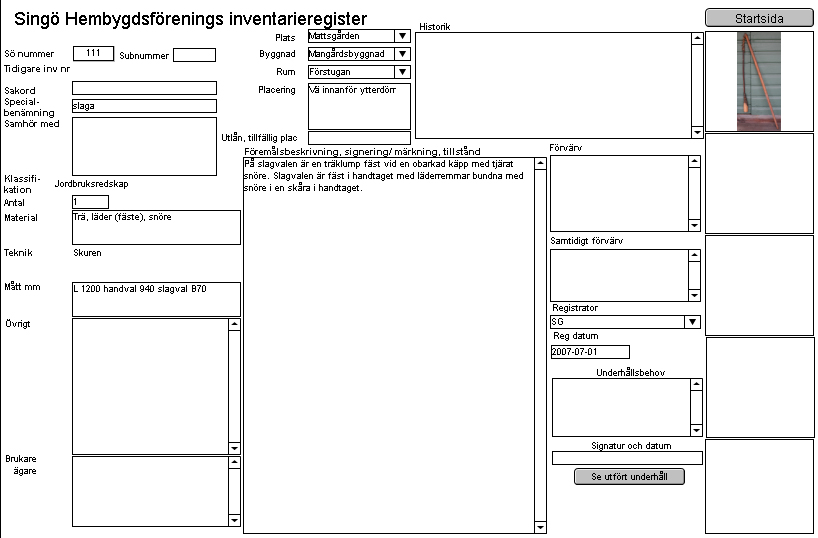Click the Se utfört underhåll button
The height and width of the screenshot is (538, 818).
coord(629,476)
